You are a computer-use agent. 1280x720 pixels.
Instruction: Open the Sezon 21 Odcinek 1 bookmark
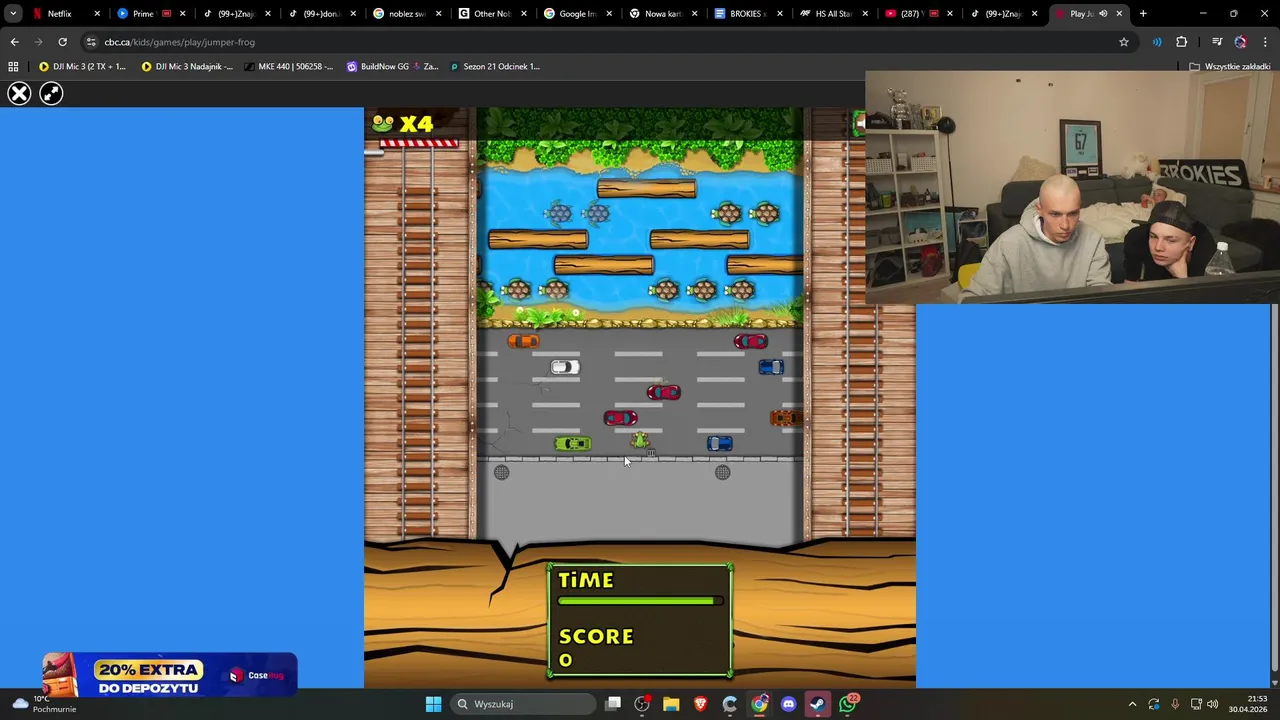tap(495, 67)
